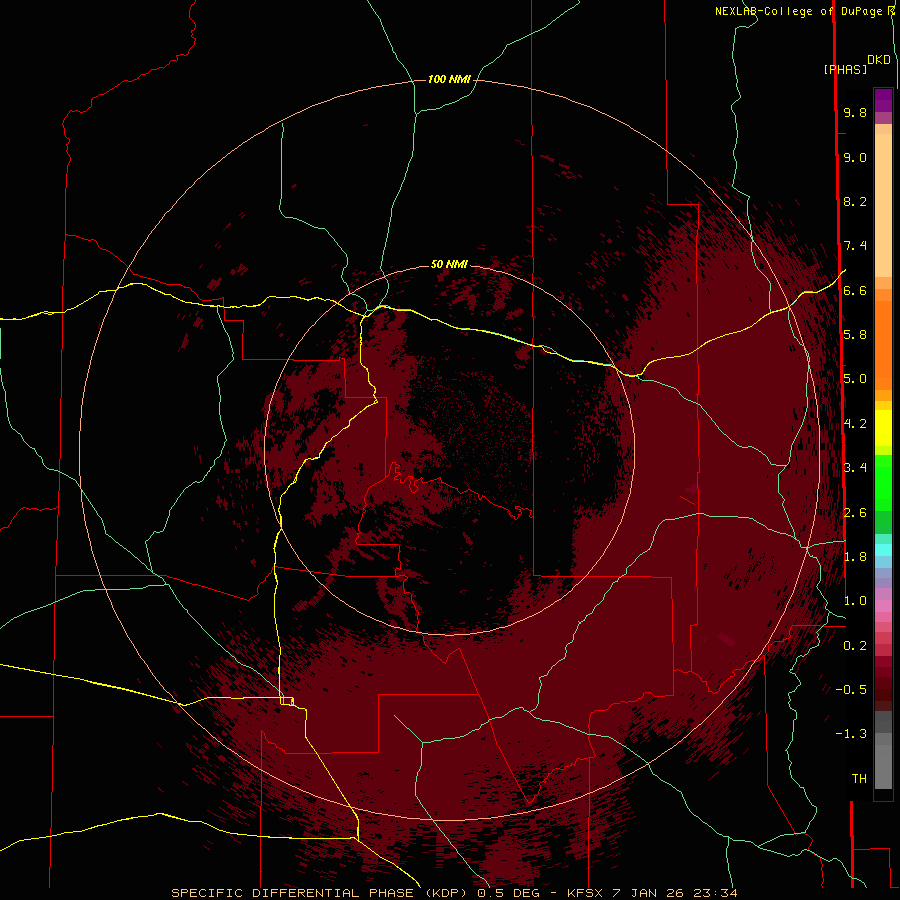Click the 1.8 scale value
900x900 pixels.
855,557
